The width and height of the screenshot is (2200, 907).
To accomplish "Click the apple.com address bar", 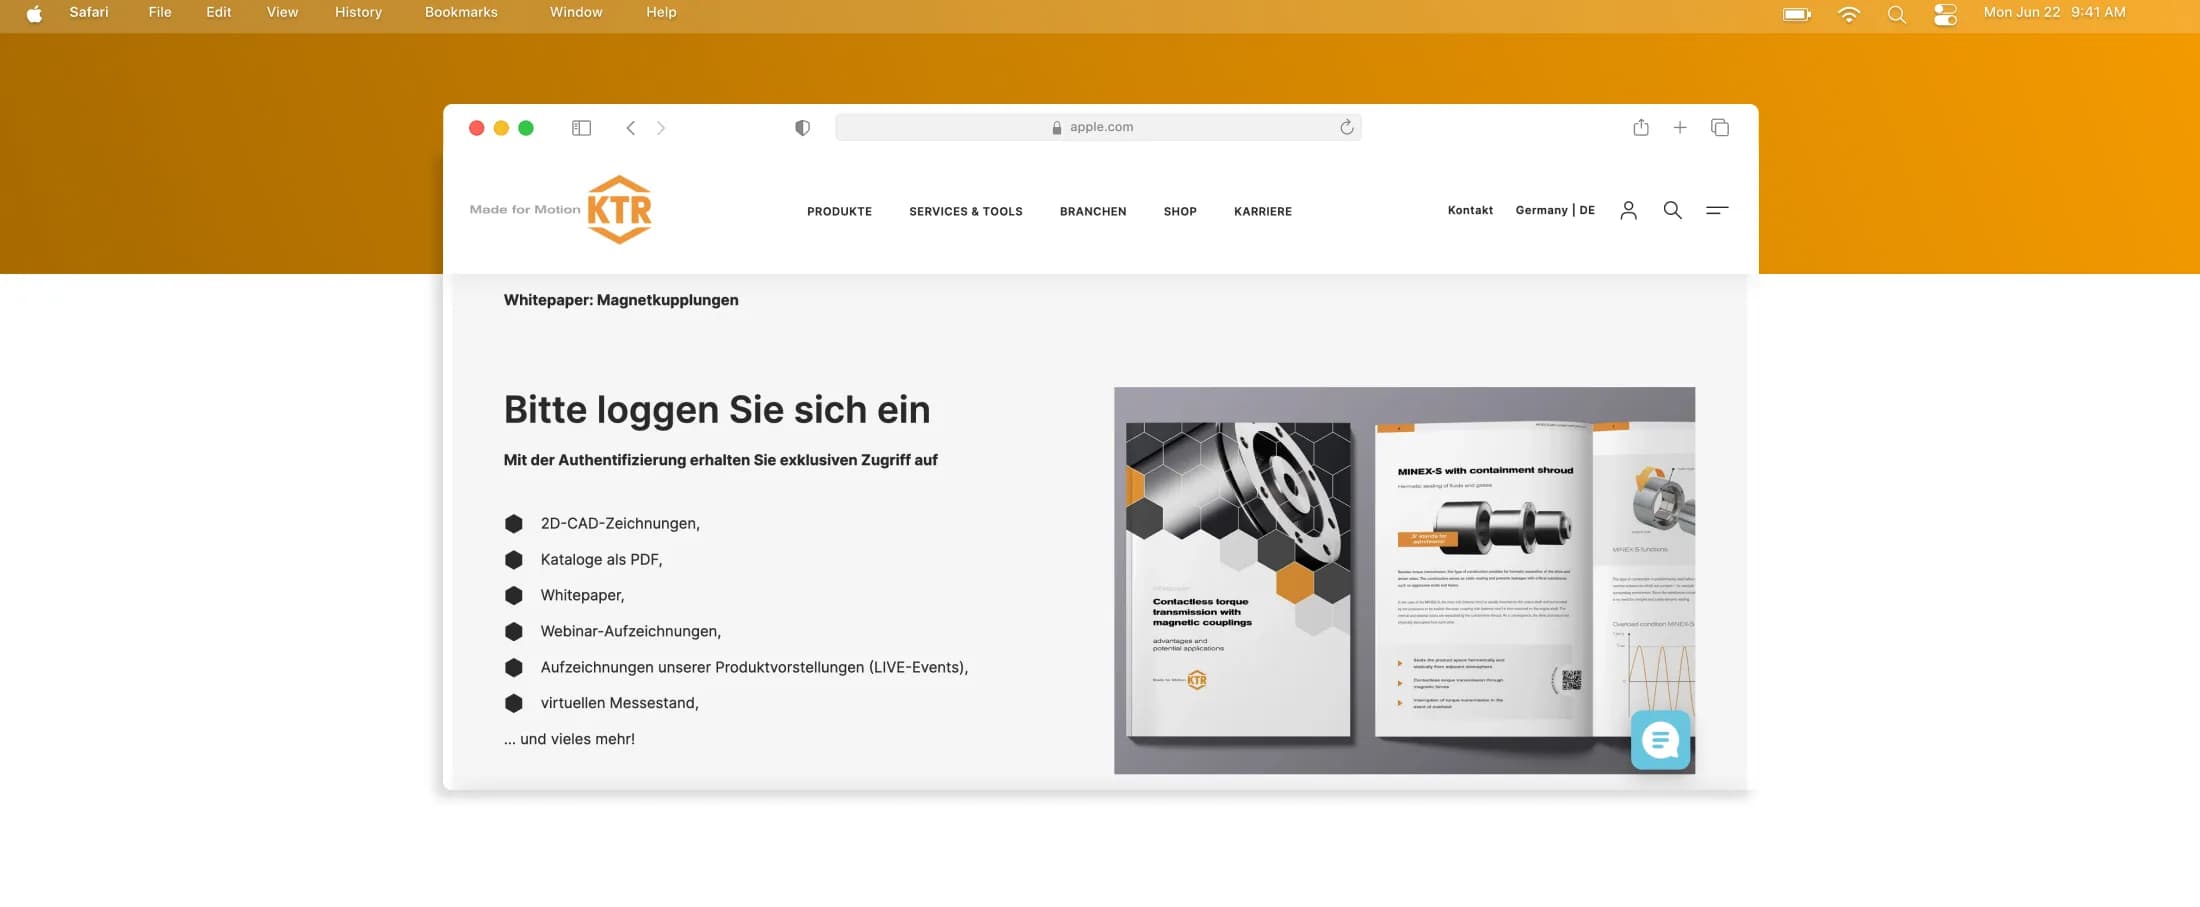I will (1098, 127).
